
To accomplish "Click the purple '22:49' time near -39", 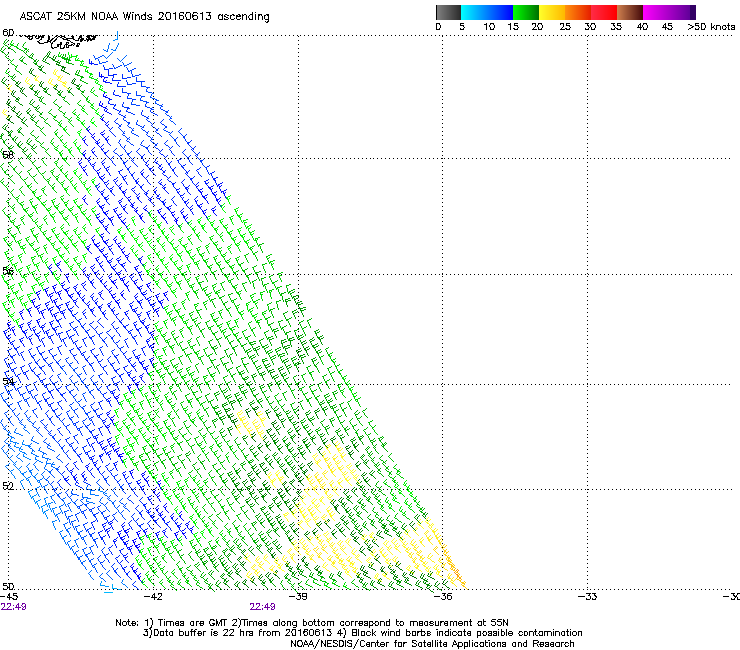I will pos(262,607).
